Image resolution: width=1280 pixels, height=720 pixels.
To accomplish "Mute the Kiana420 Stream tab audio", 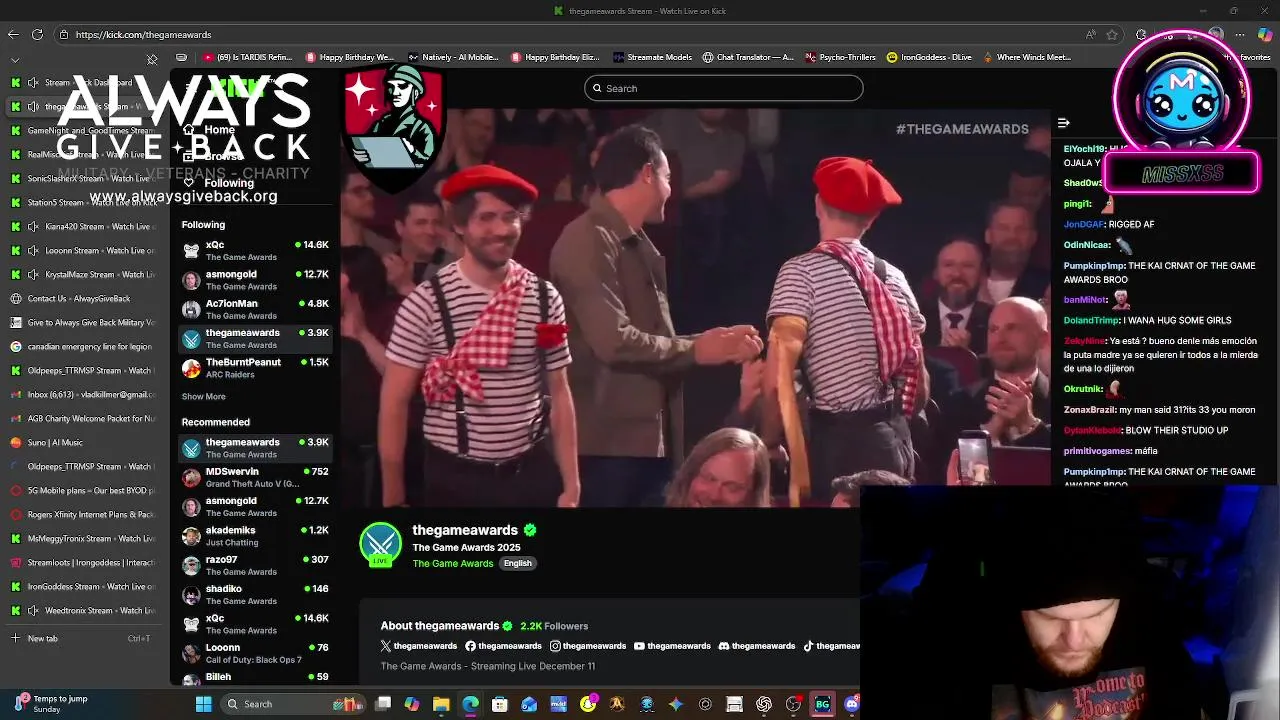I will click(x=34, y=227).
